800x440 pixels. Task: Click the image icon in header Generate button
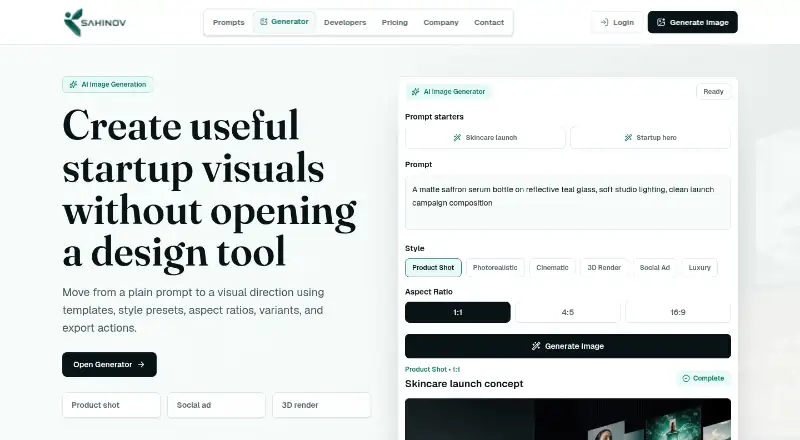click(661, 22)
